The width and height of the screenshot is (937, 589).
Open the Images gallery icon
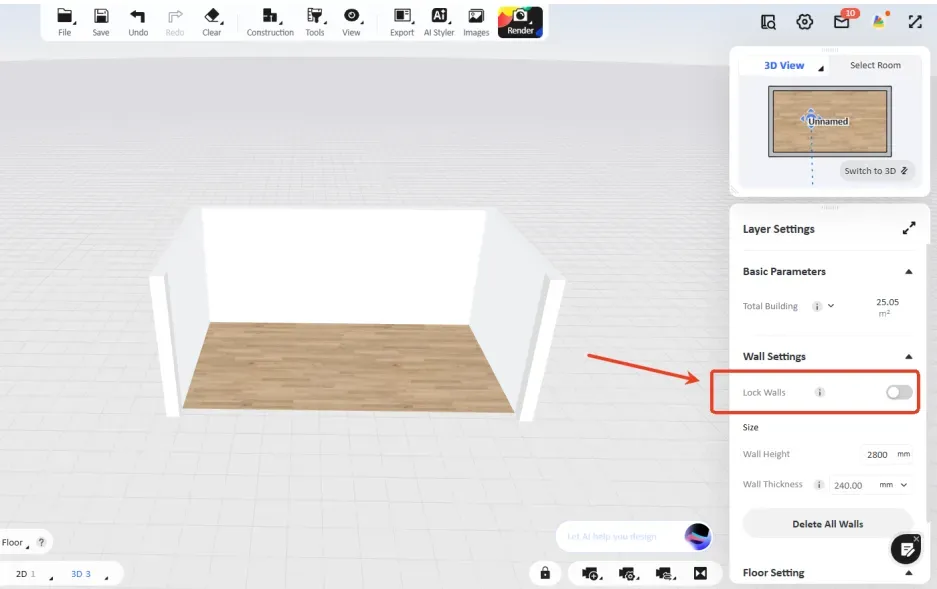point(476,21)
